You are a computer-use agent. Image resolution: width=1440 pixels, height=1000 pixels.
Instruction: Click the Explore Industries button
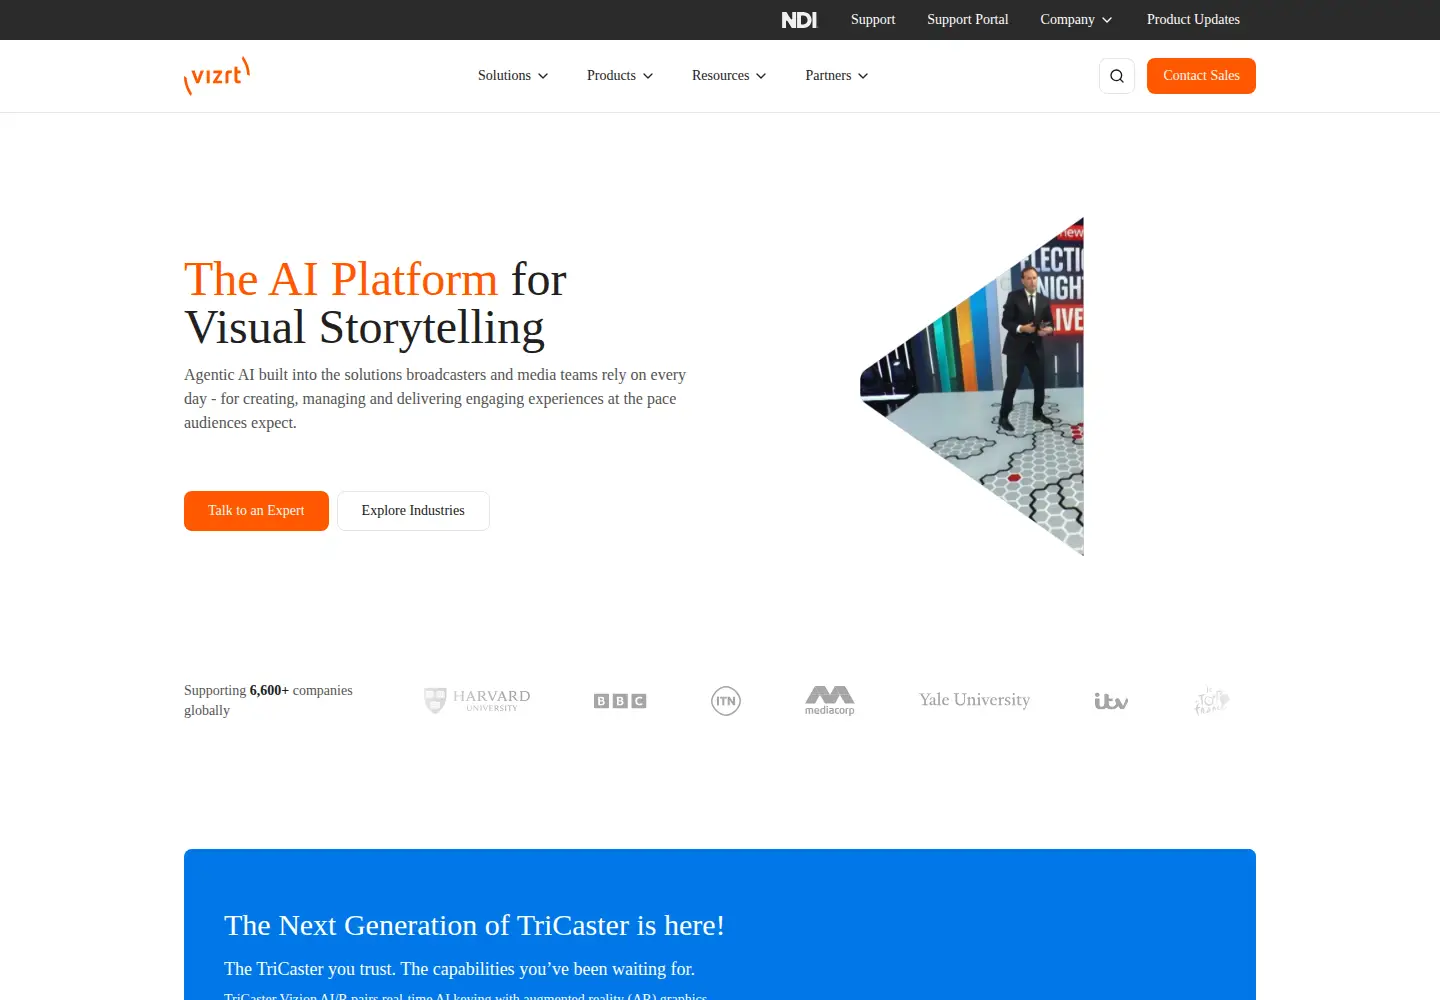coord(413,511)
